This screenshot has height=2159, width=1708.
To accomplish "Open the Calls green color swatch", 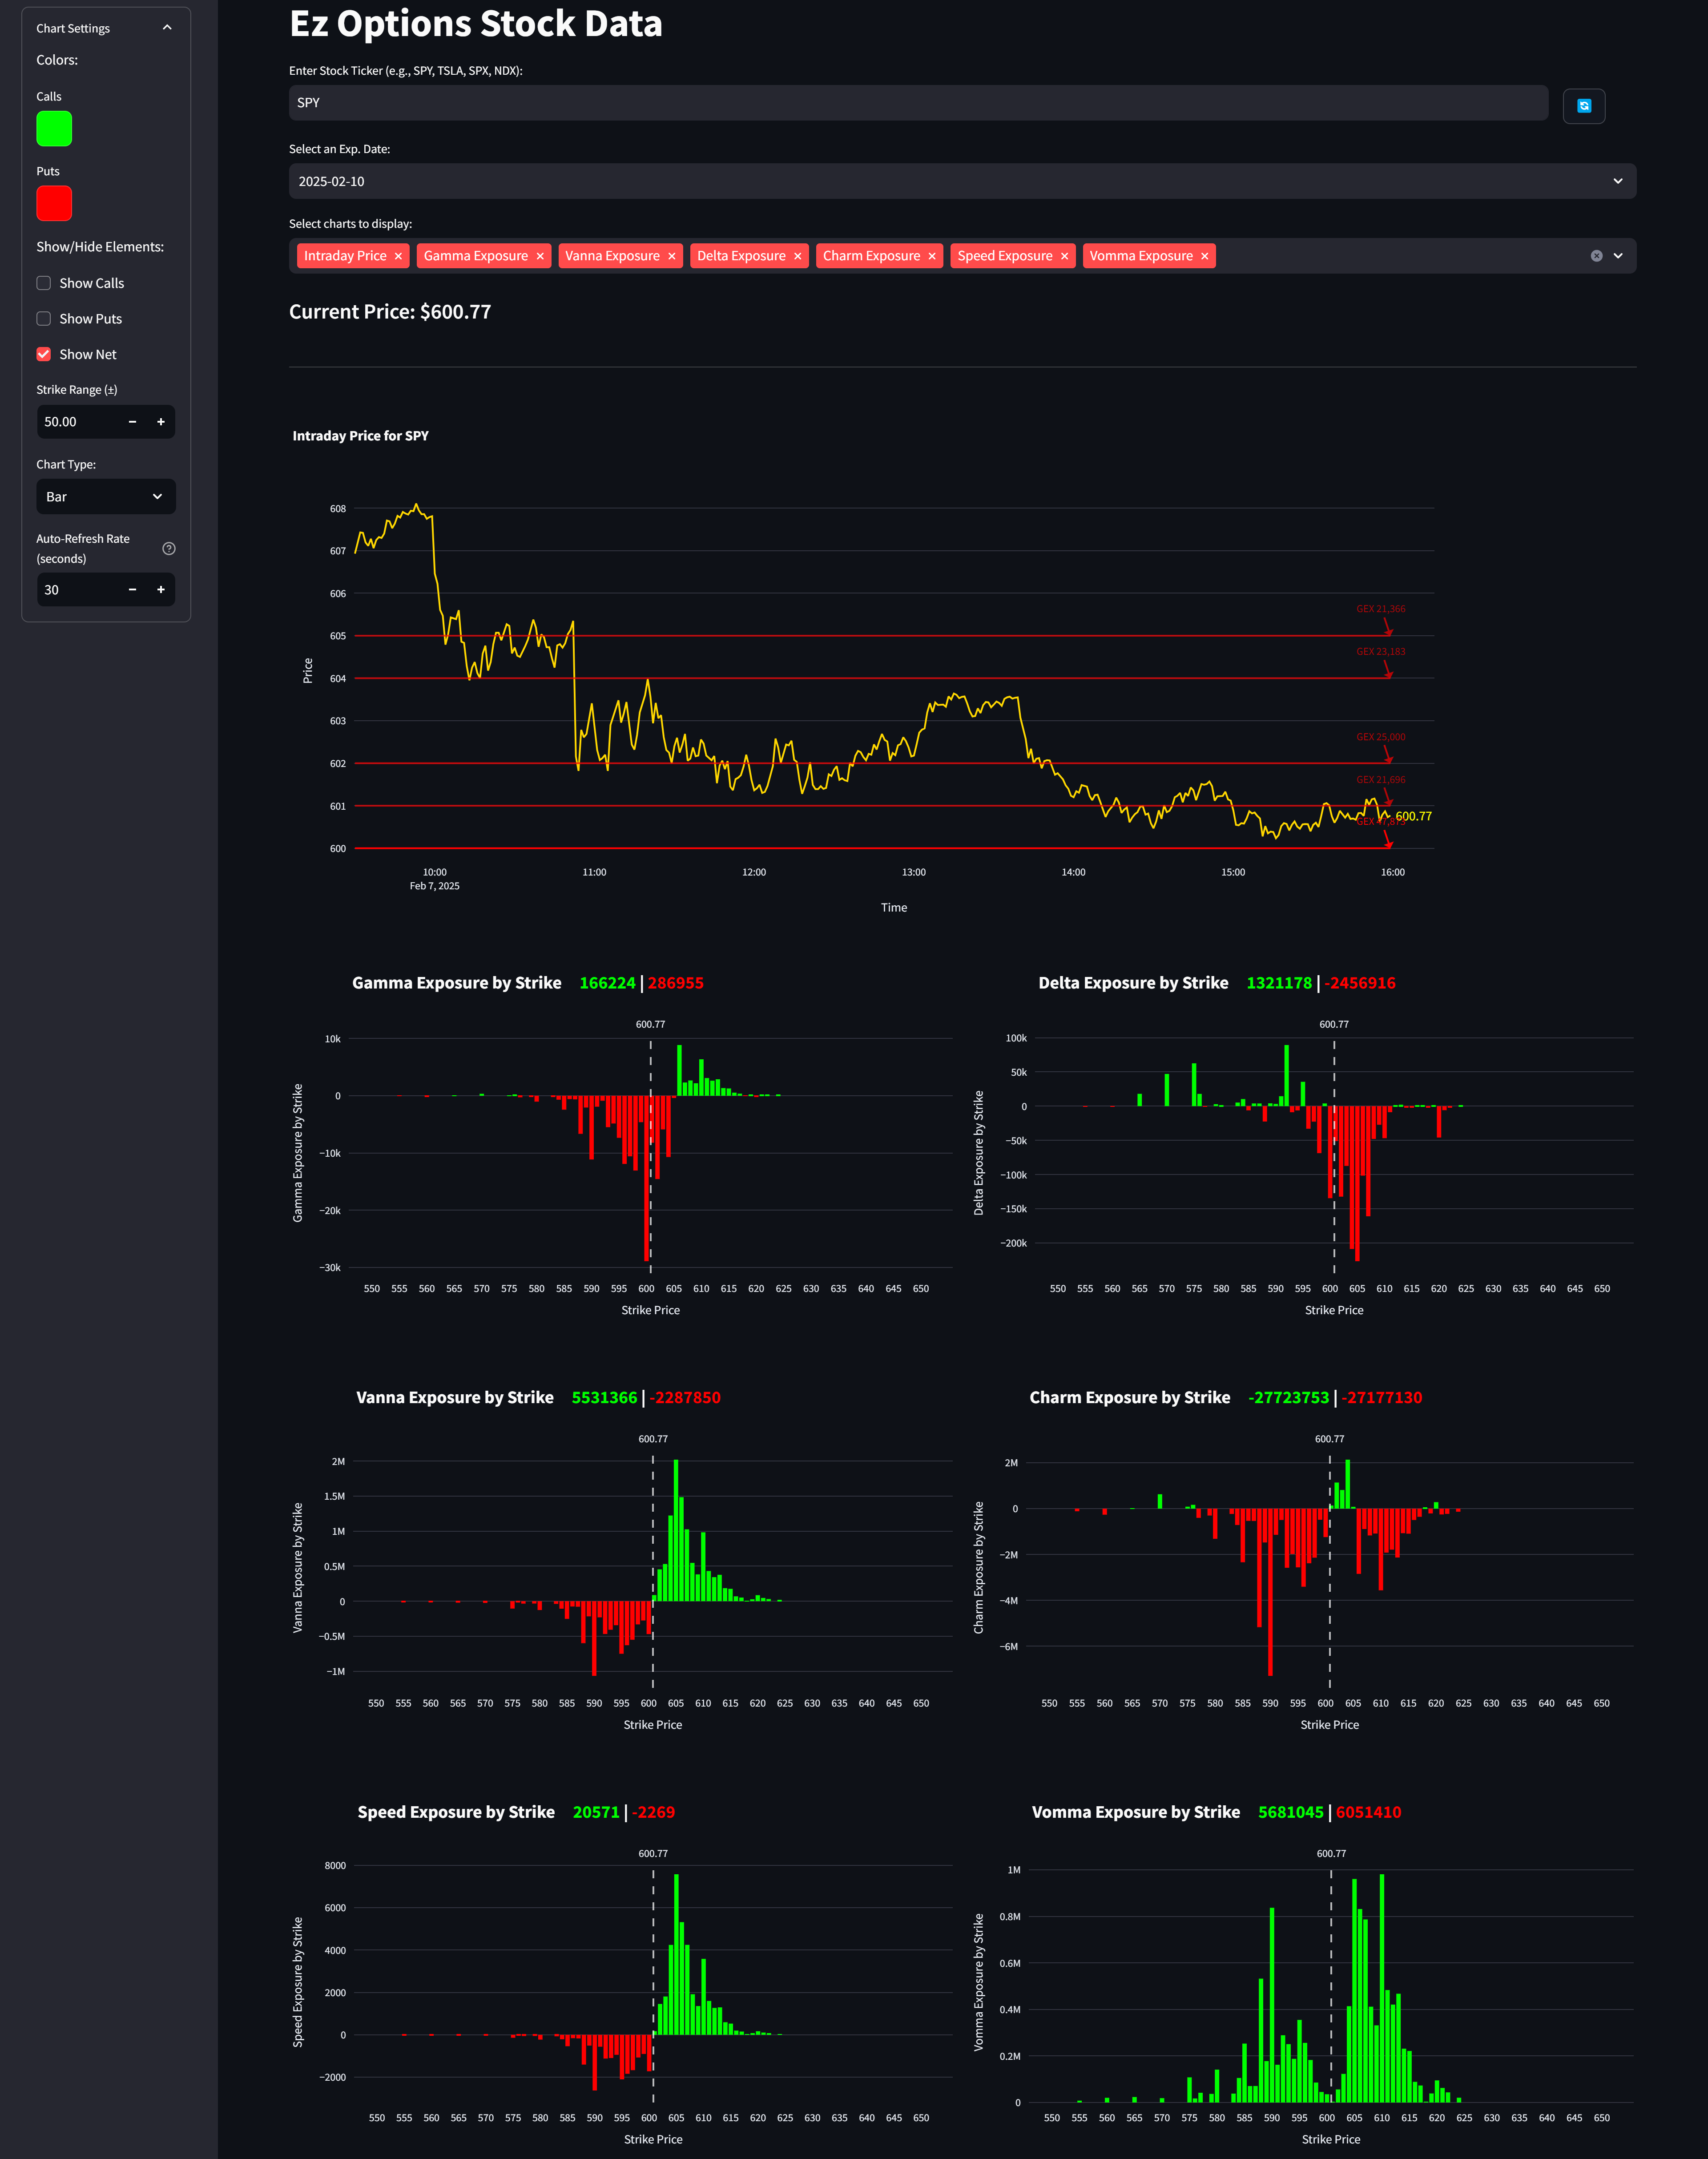I will click(54, 128).
